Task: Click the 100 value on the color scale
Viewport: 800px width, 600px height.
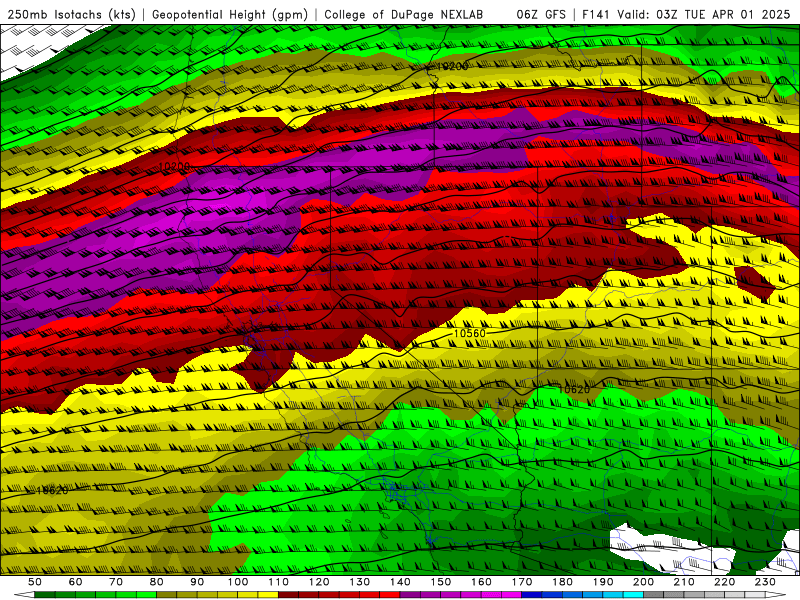Action: pos(238,582)
